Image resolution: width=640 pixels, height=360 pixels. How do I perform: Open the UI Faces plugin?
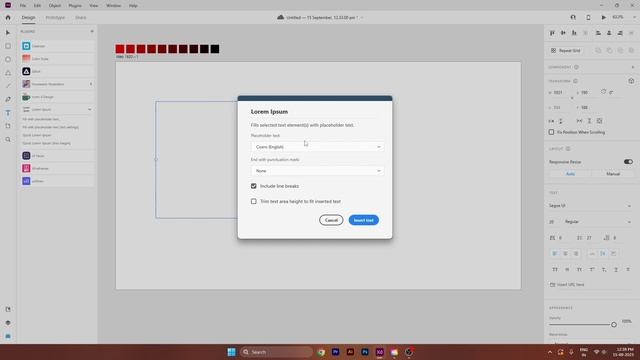click(57, 156)
